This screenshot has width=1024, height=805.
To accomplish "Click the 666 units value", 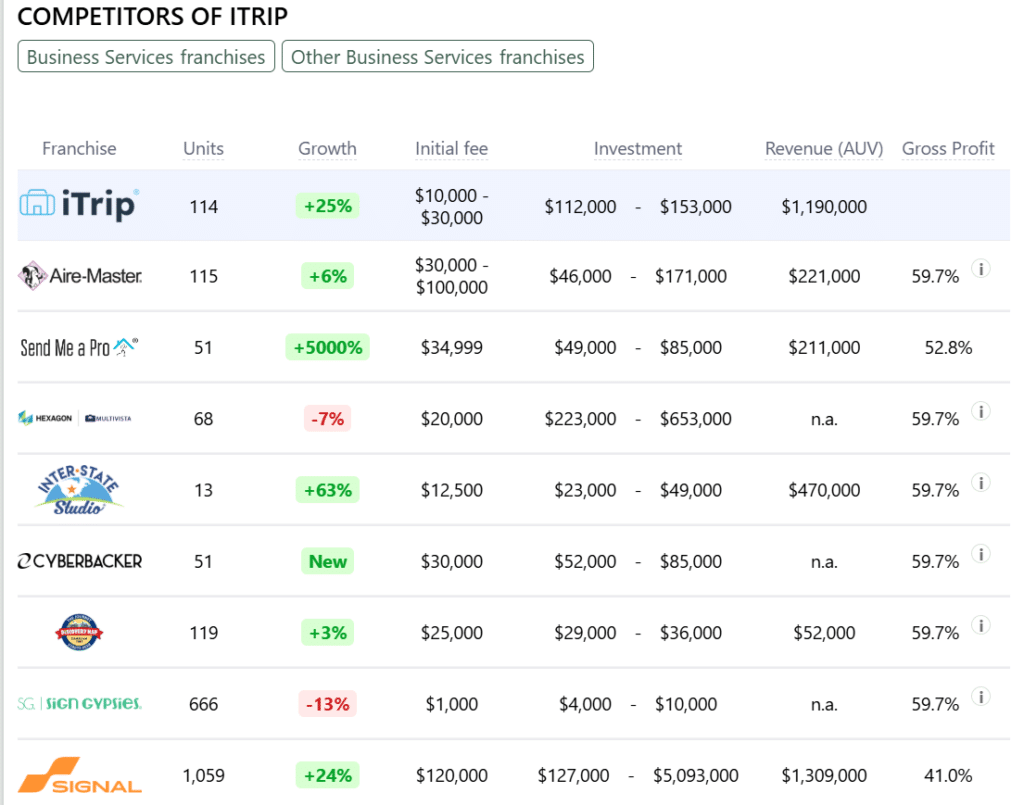I will click(203, 704).
